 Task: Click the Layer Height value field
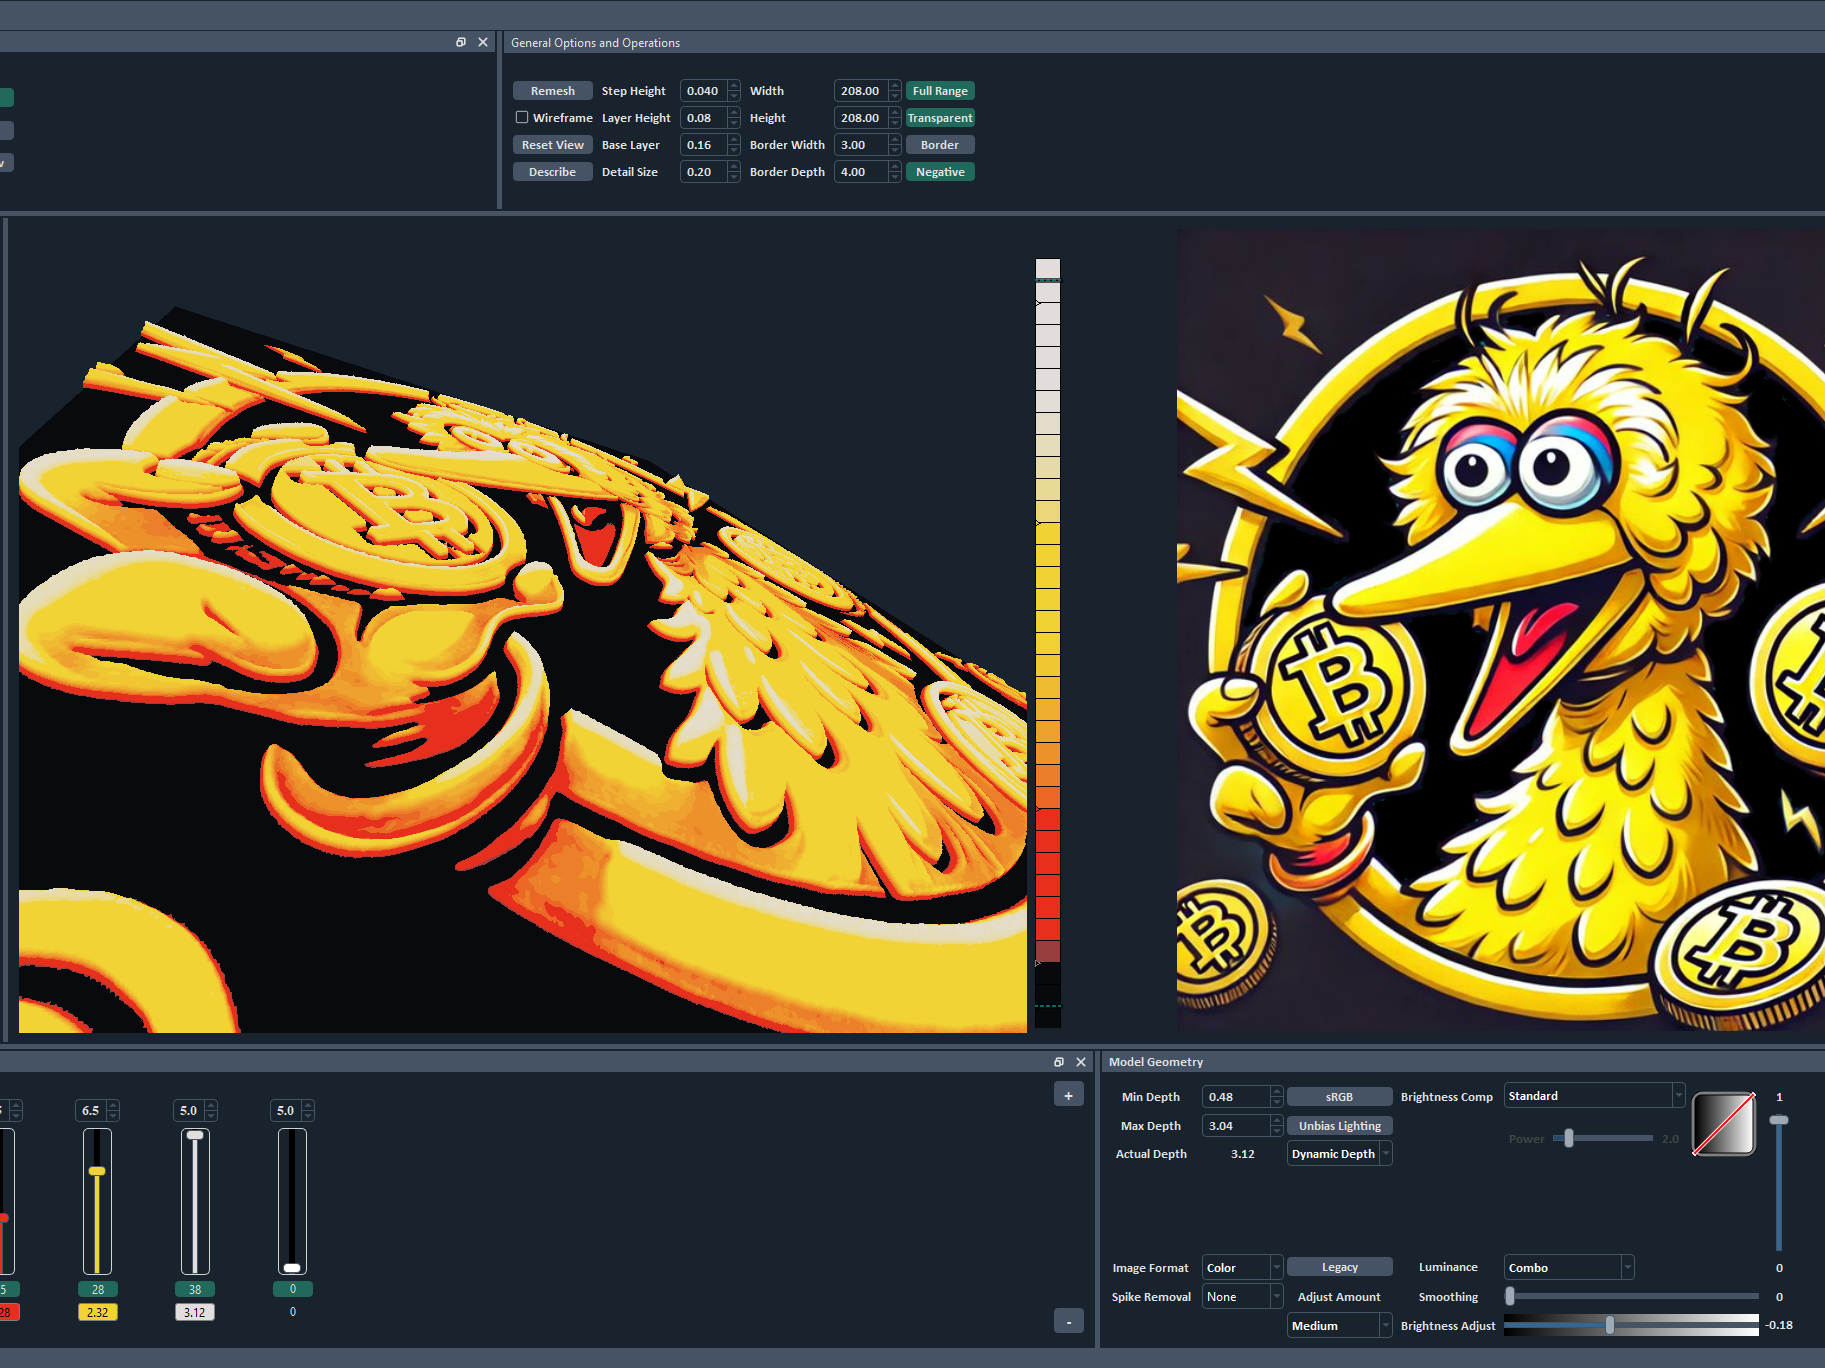[704, 118]
